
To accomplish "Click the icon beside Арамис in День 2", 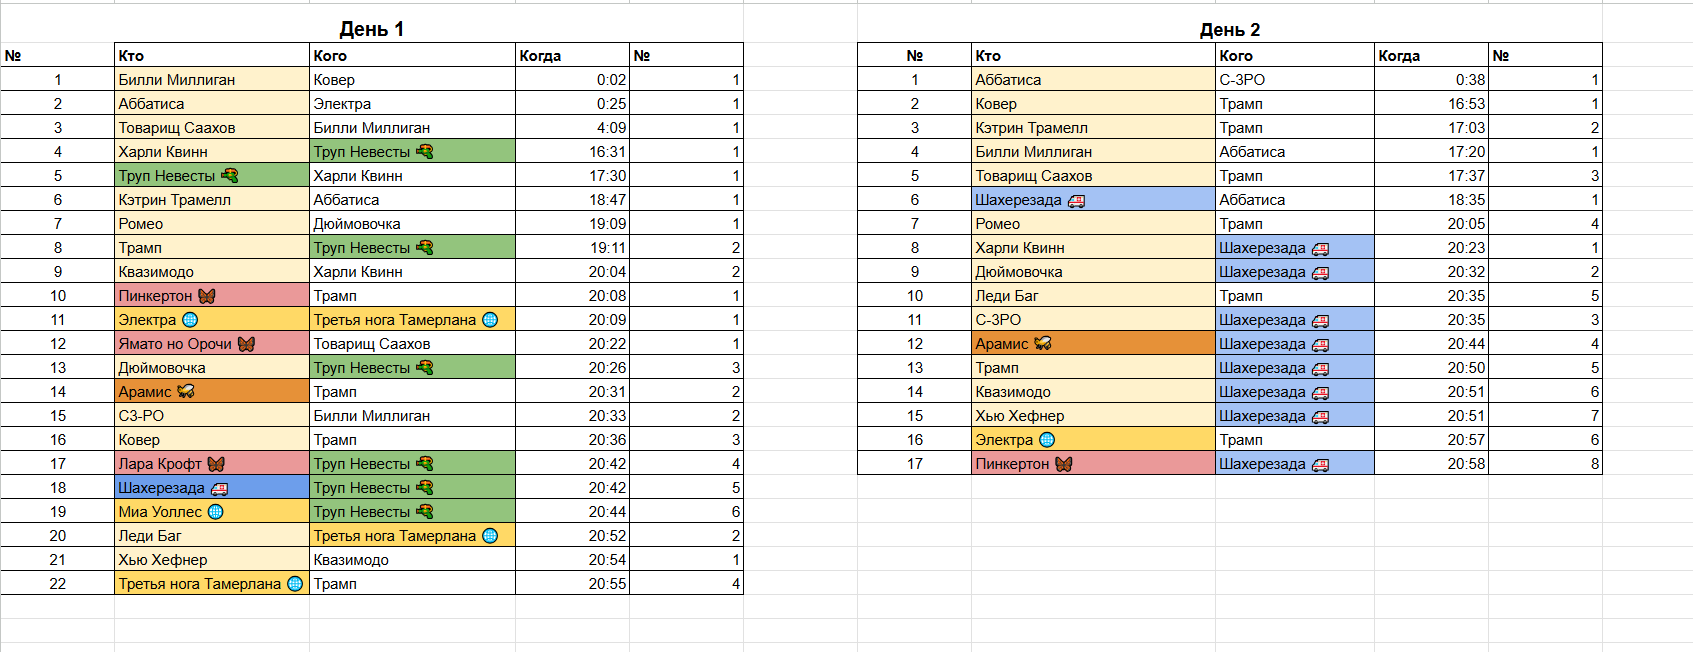I will click(x=1043, y=344).
